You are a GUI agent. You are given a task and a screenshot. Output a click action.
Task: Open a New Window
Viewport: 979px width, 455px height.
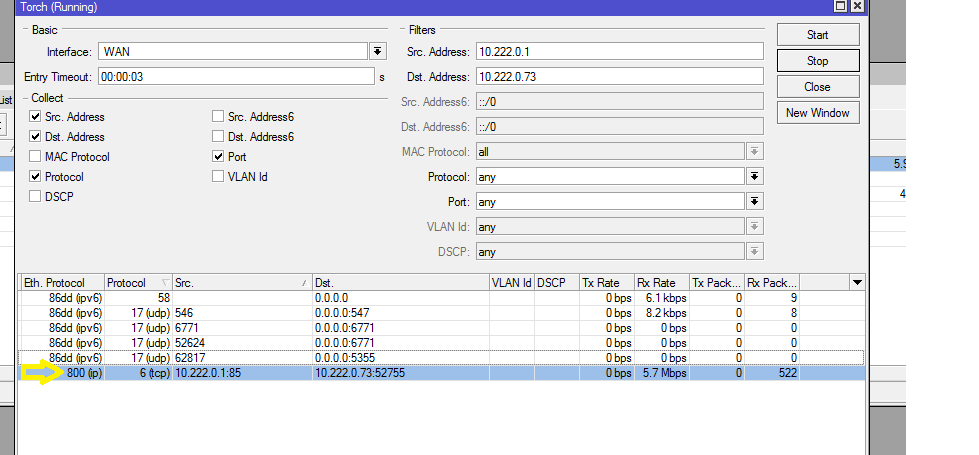pos(817,113)
